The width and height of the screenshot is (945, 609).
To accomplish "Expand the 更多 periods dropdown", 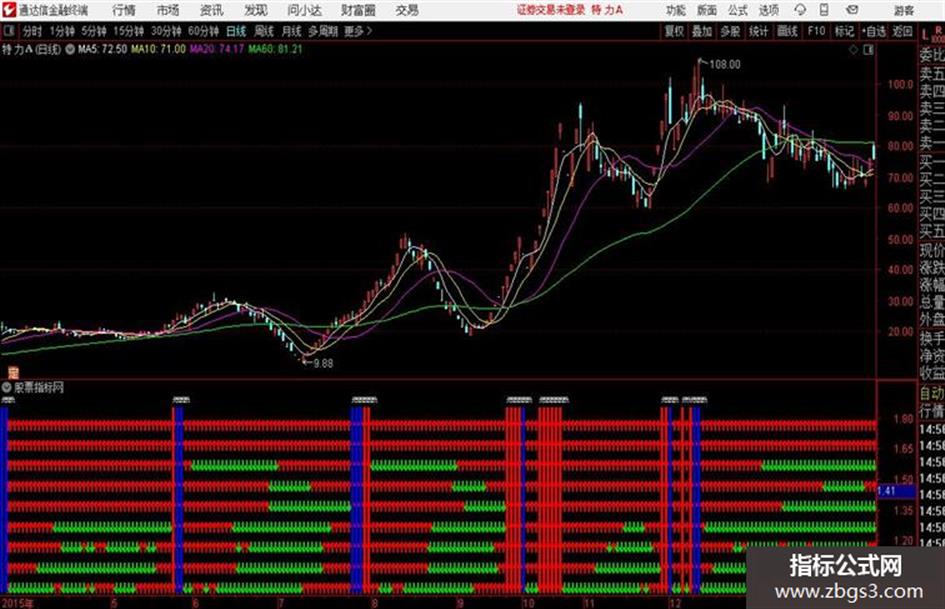I will 358,31.
